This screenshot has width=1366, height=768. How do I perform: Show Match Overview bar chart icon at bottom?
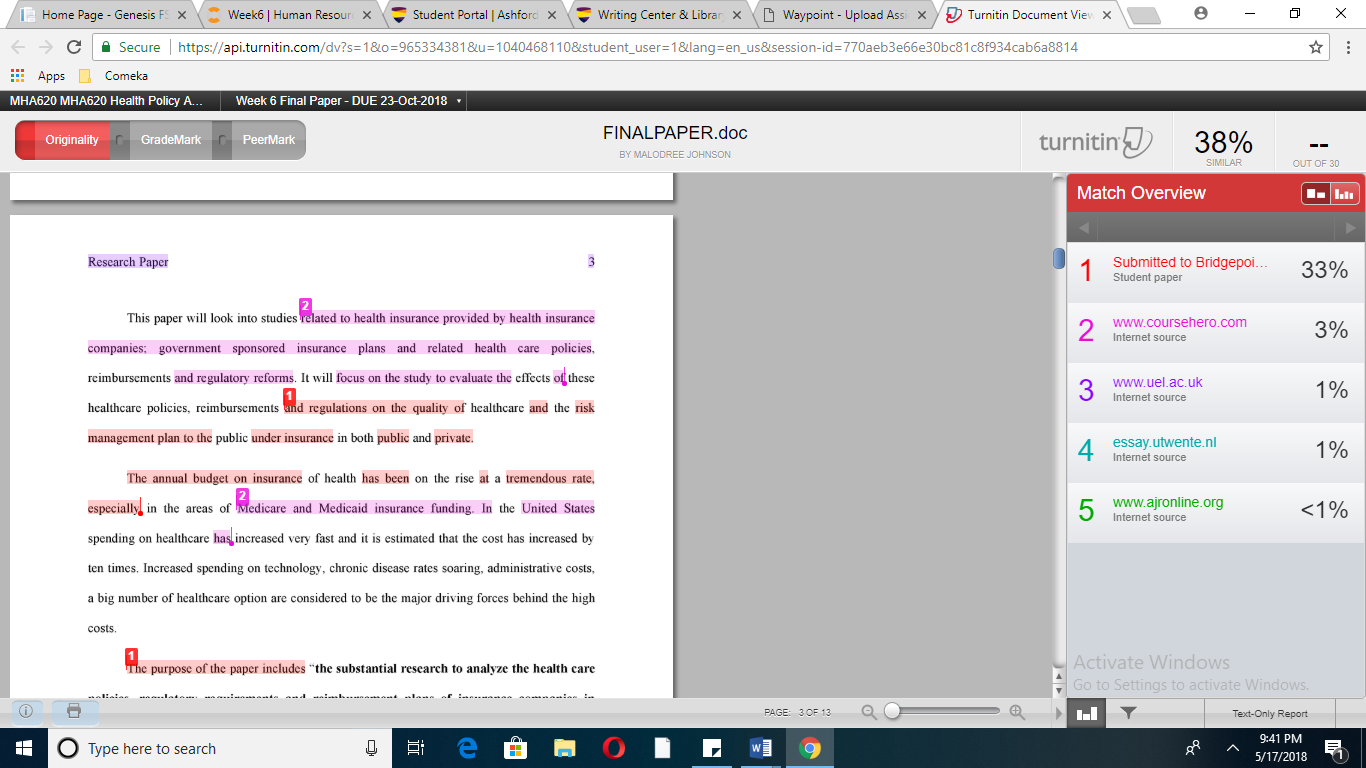pyautogui.click(x=1087, y=713)
